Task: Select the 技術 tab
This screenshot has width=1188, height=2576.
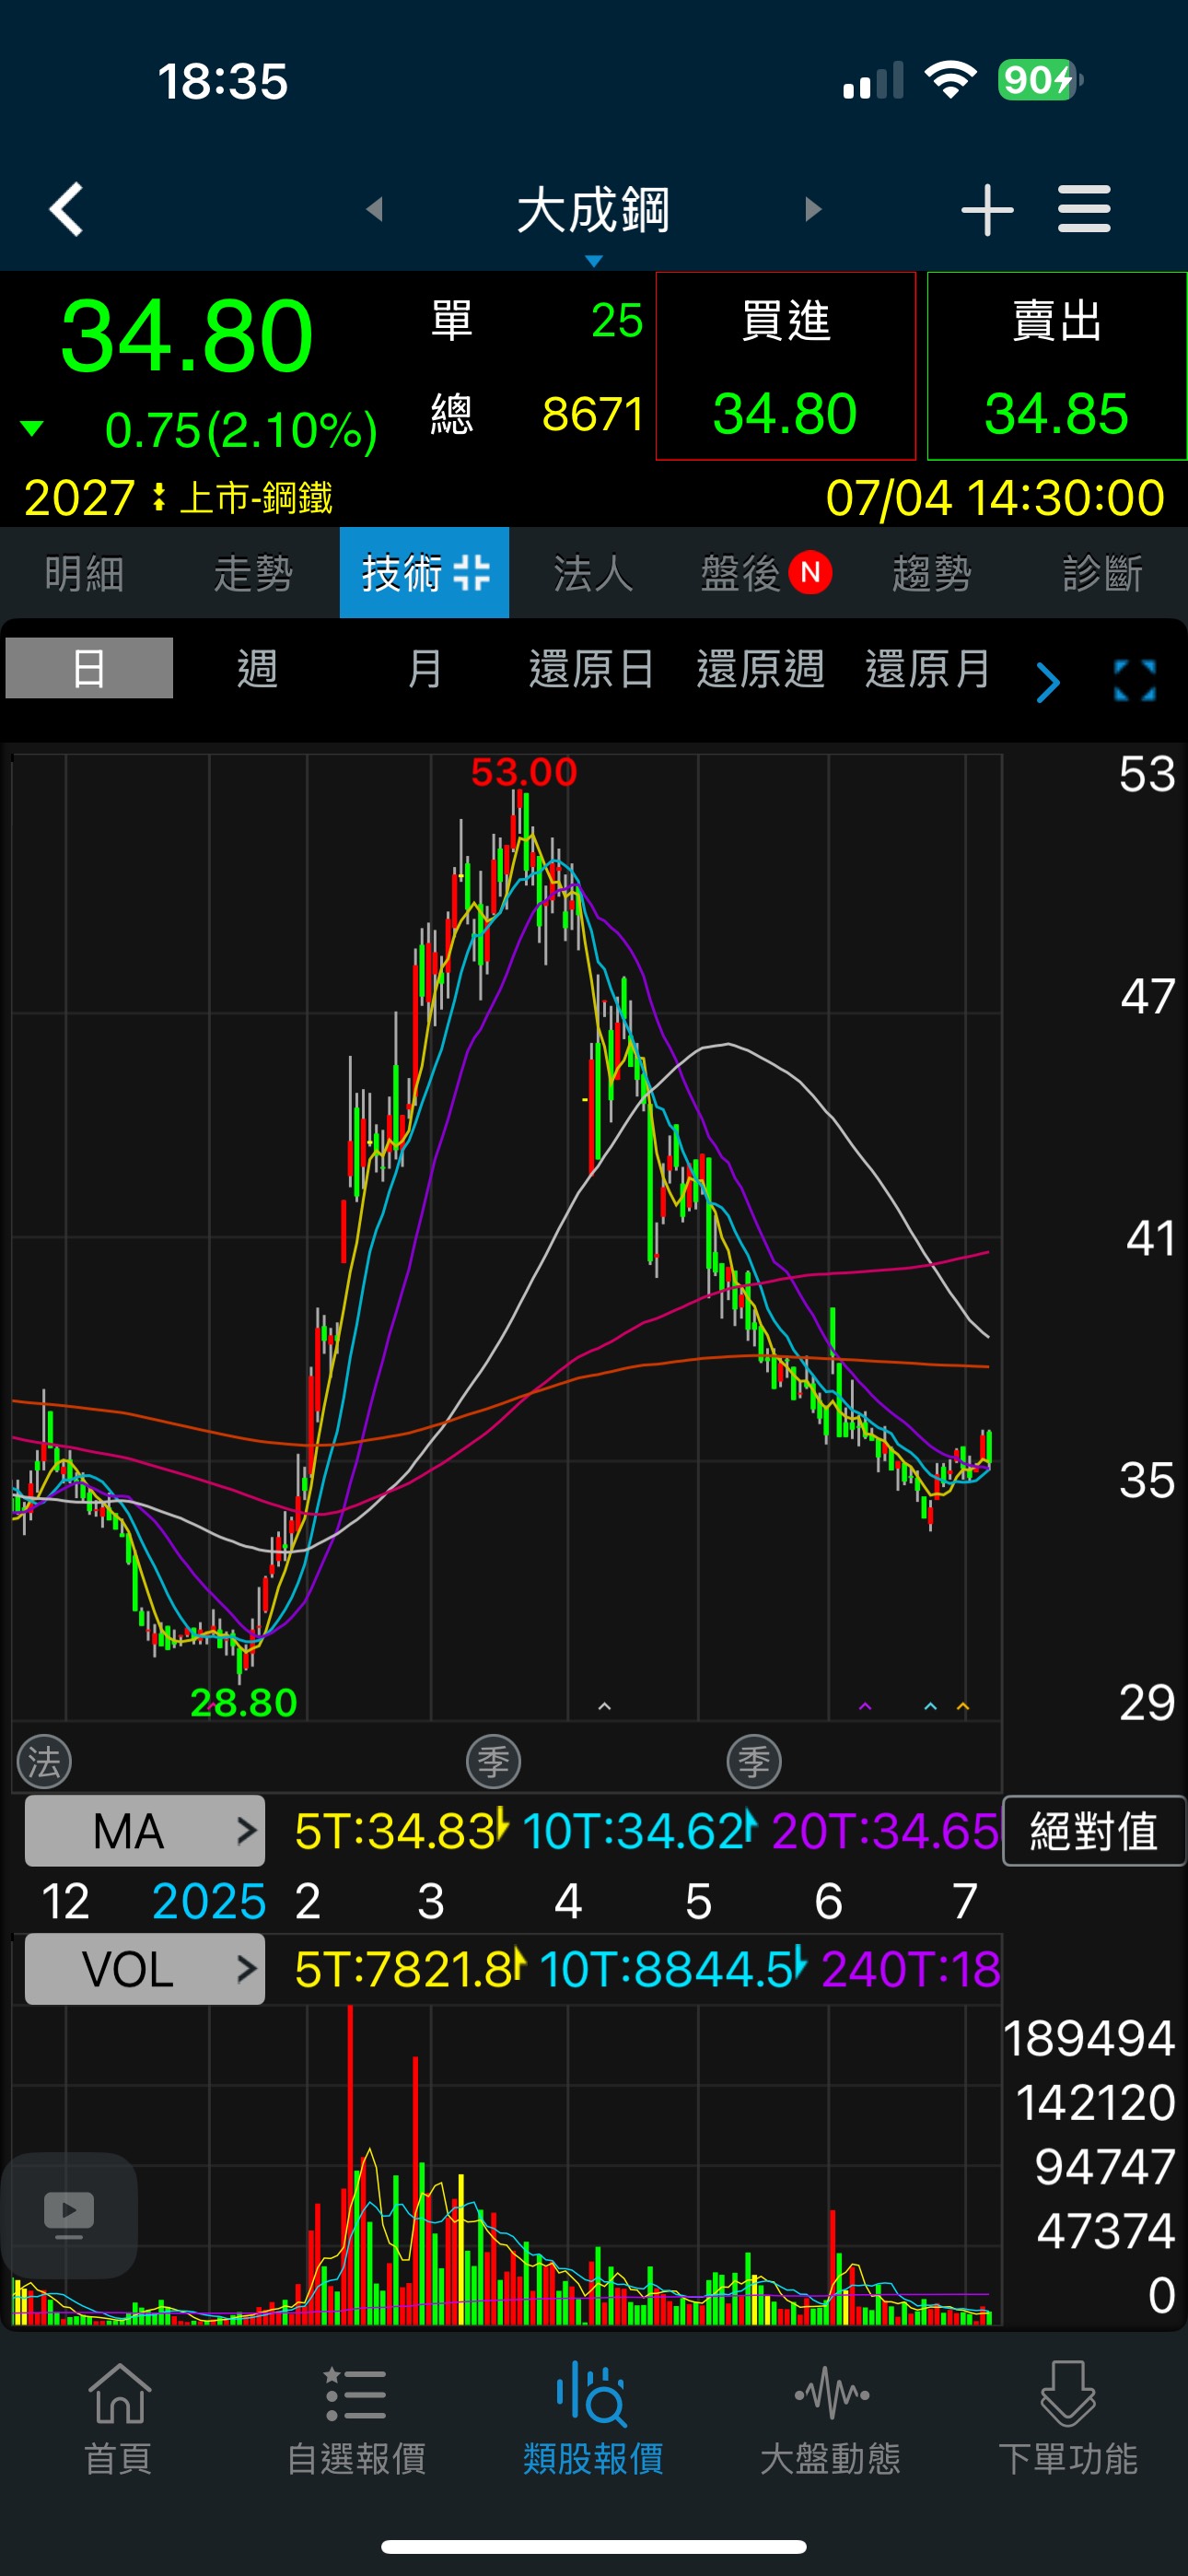Action: pos(424,573)
